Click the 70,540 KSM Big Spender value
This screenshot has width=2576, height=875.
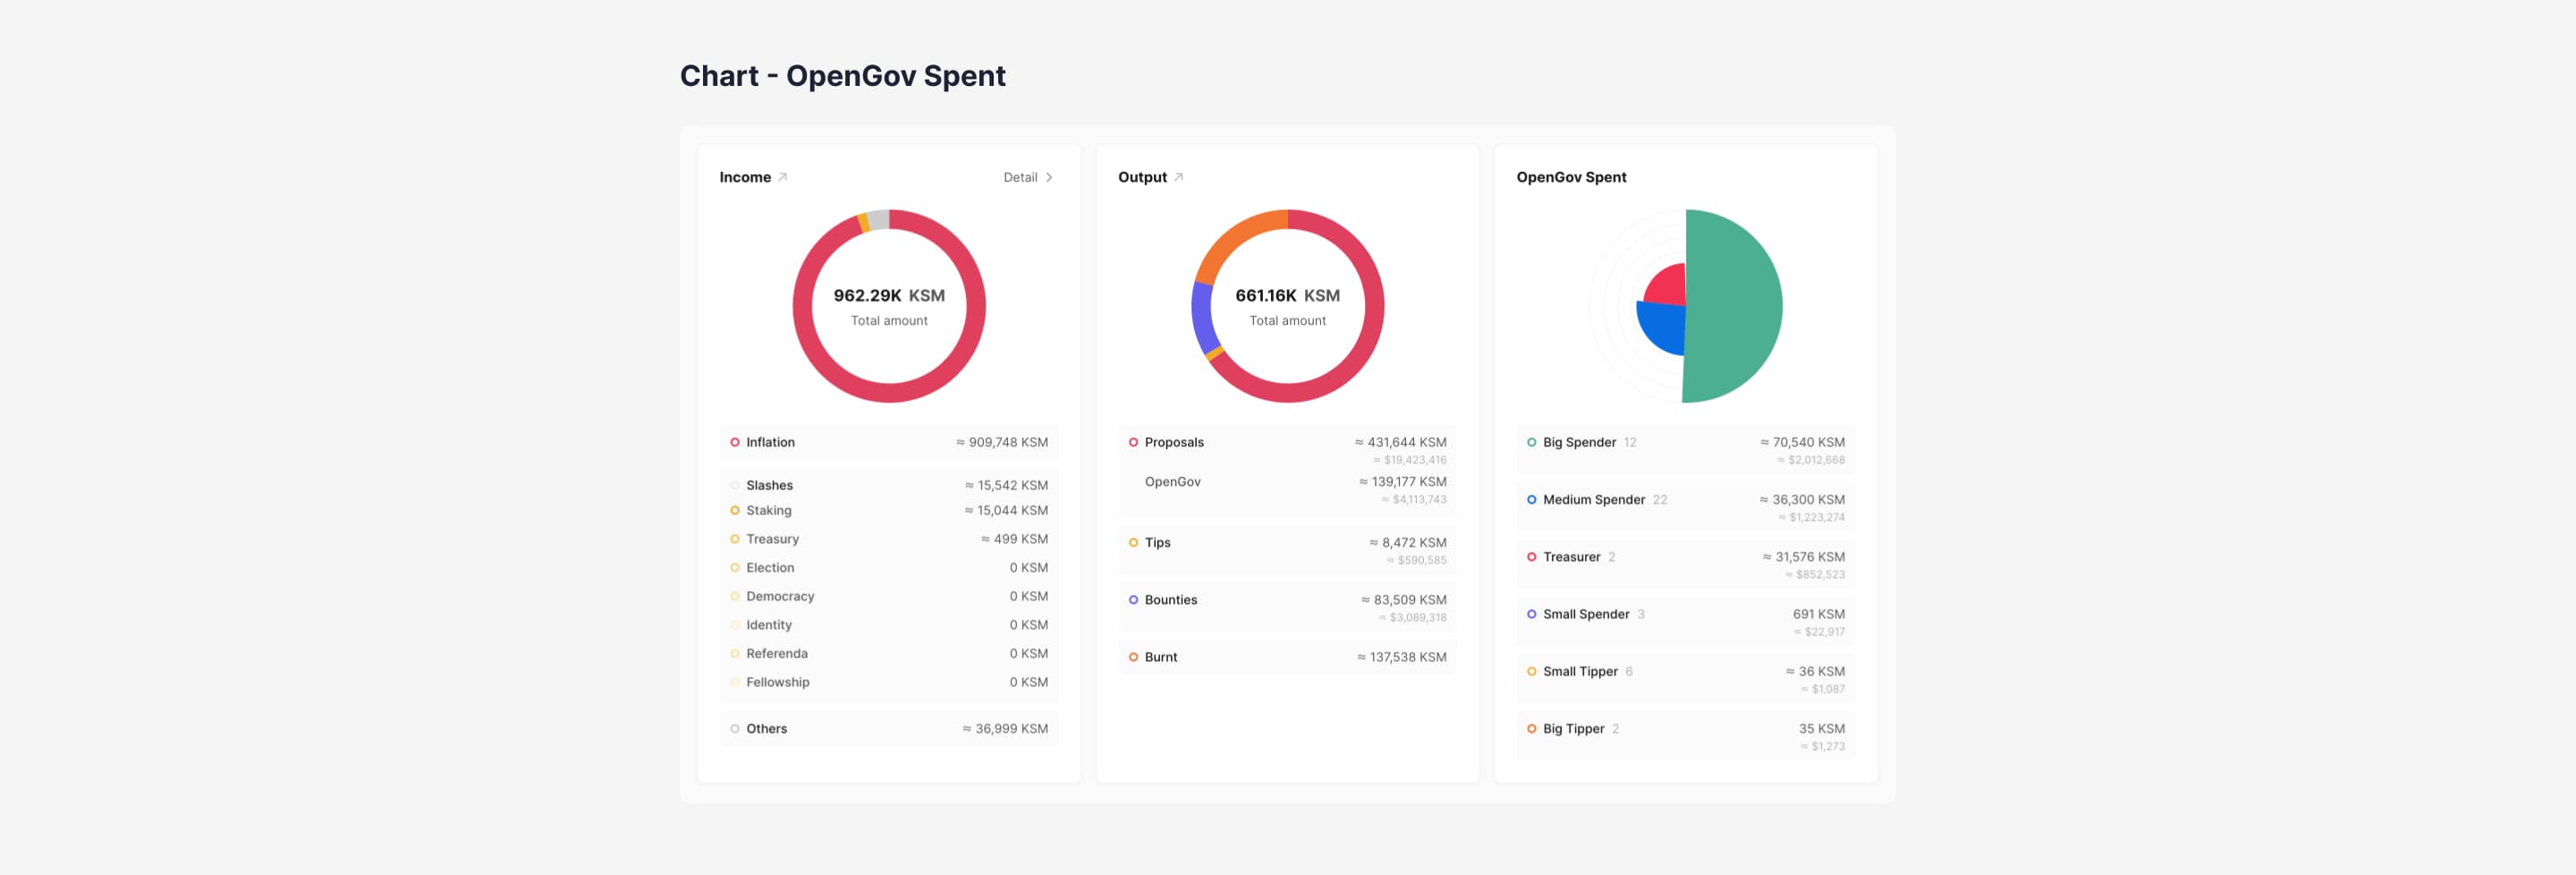(1802, 442)
